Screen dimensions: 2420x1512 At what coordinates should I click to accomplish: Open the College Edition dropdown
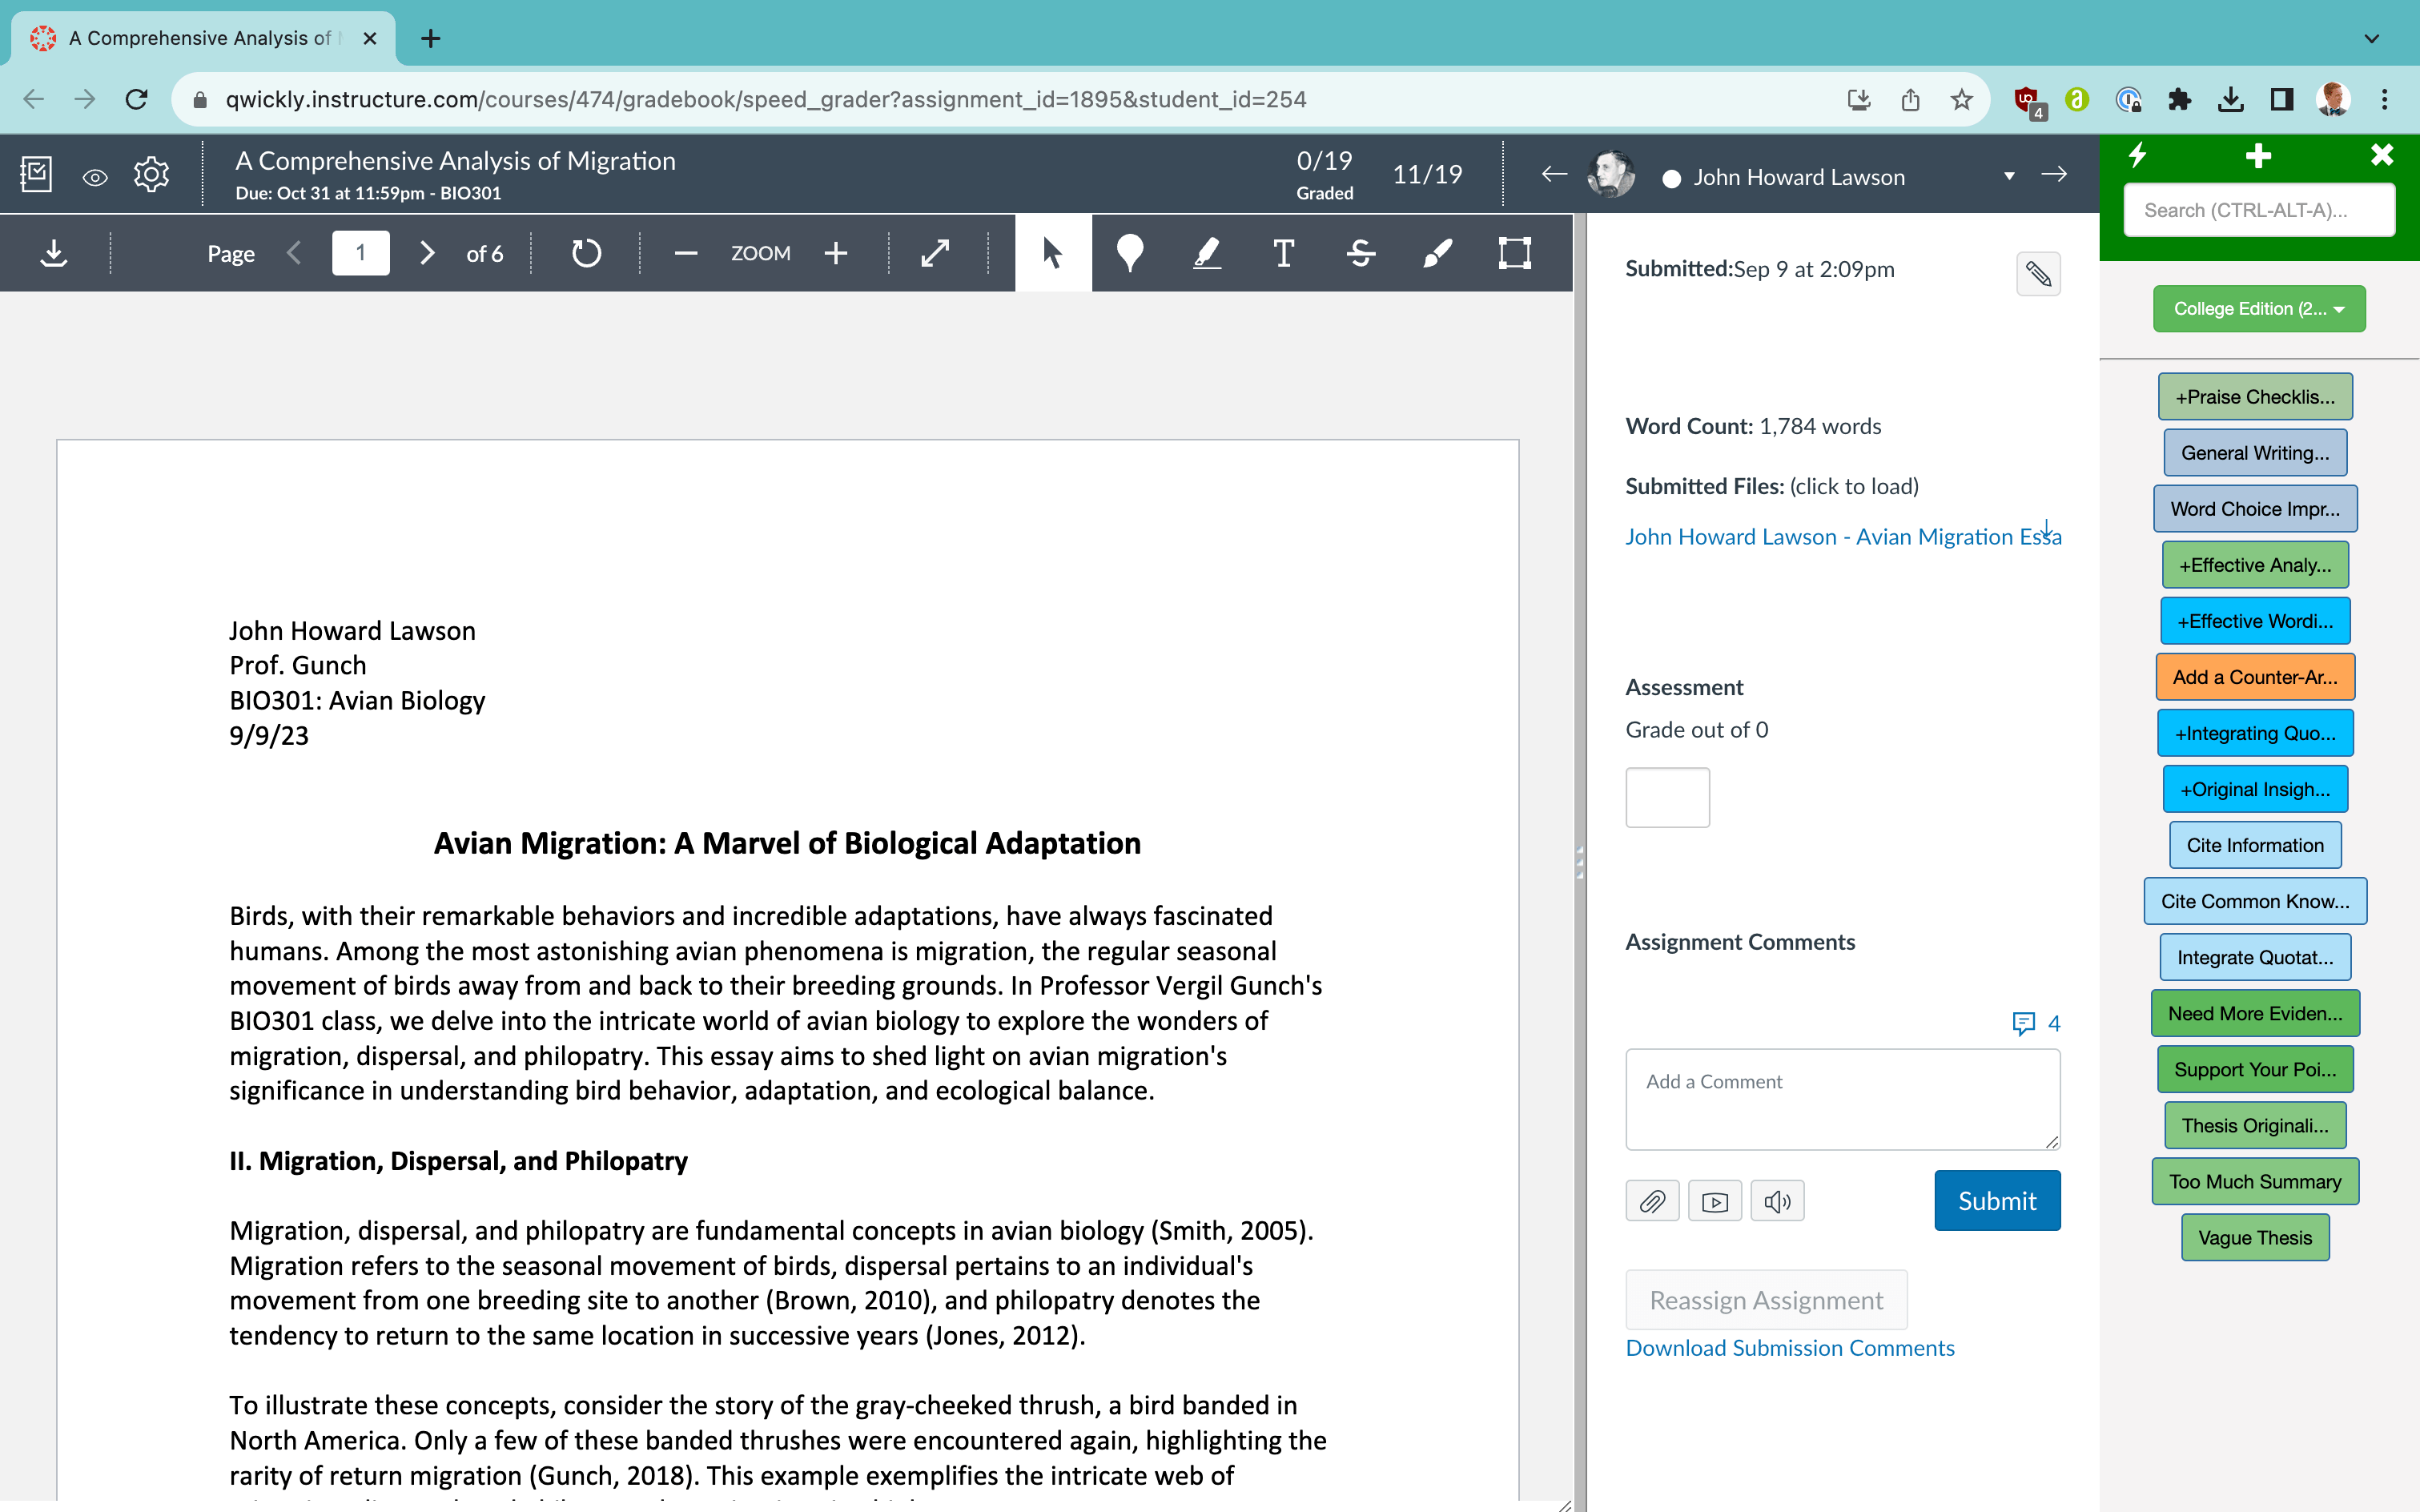[2258, 308]
